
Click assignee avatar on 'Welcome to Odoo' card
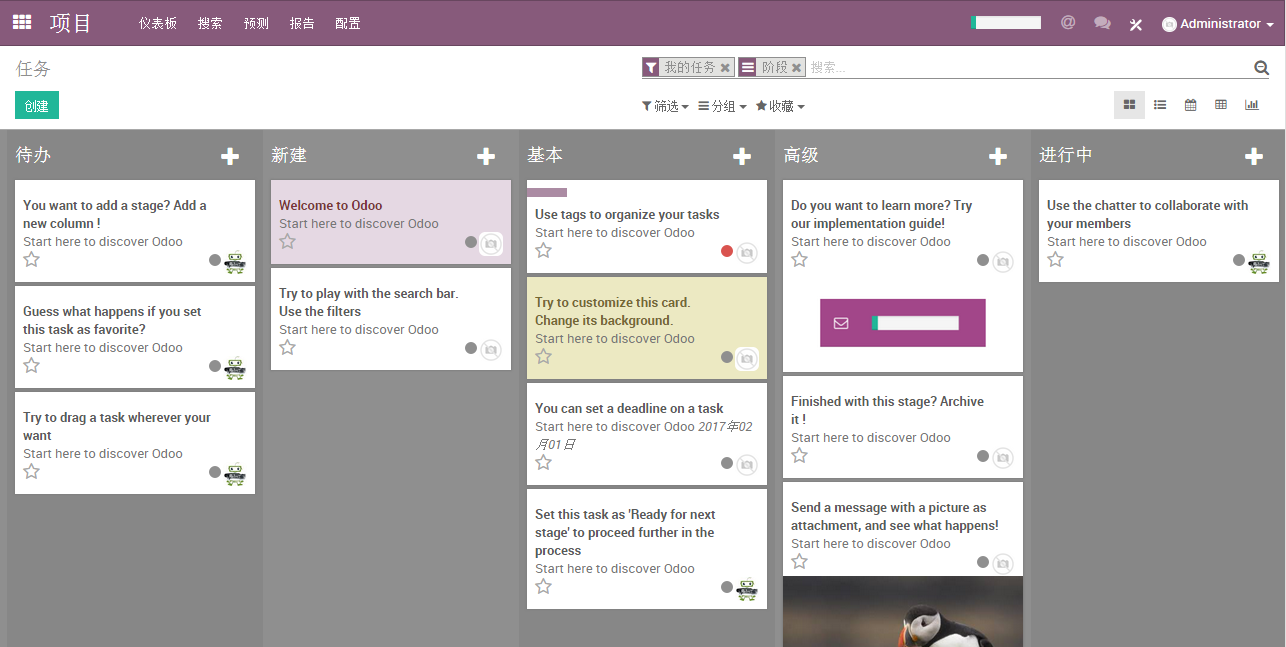(x=490, y=243)
